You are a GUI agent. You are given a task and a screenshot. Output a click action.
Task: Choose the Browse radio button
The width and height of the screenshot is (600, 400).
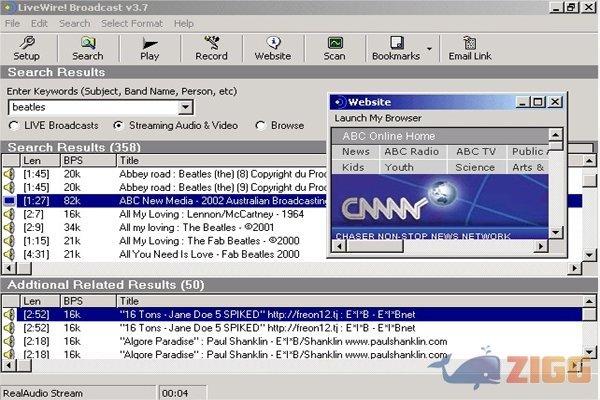click(x=261, y=126)
